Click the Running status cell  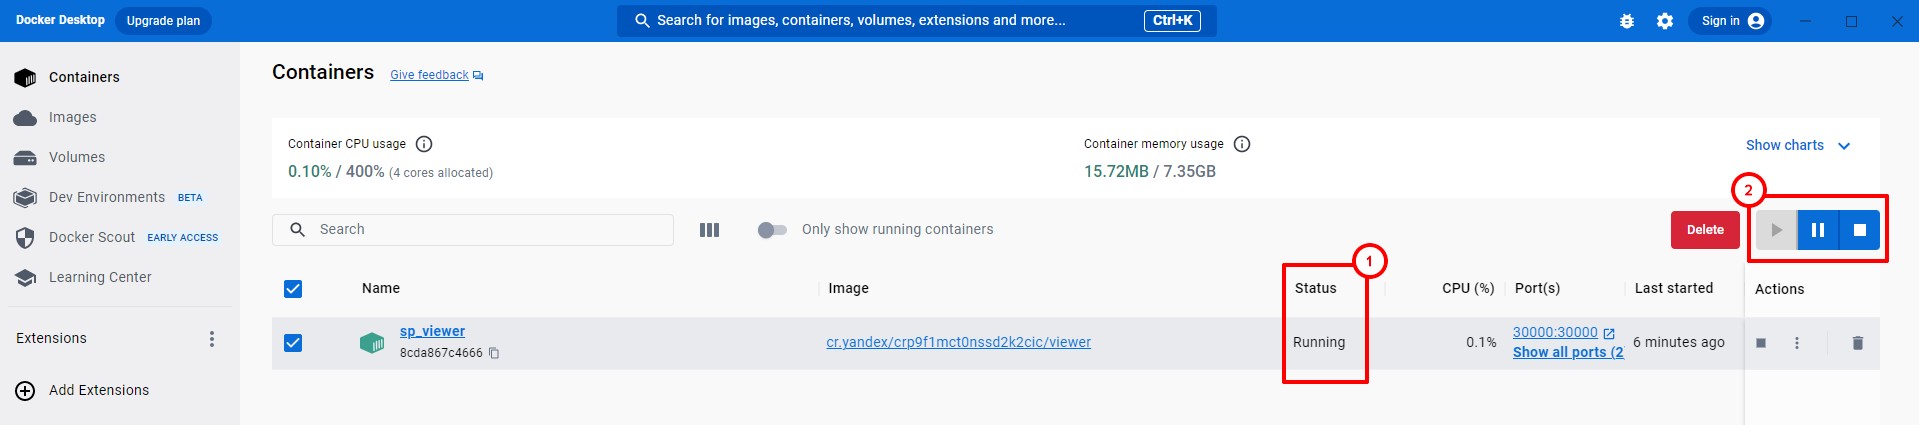point(1319,342)
